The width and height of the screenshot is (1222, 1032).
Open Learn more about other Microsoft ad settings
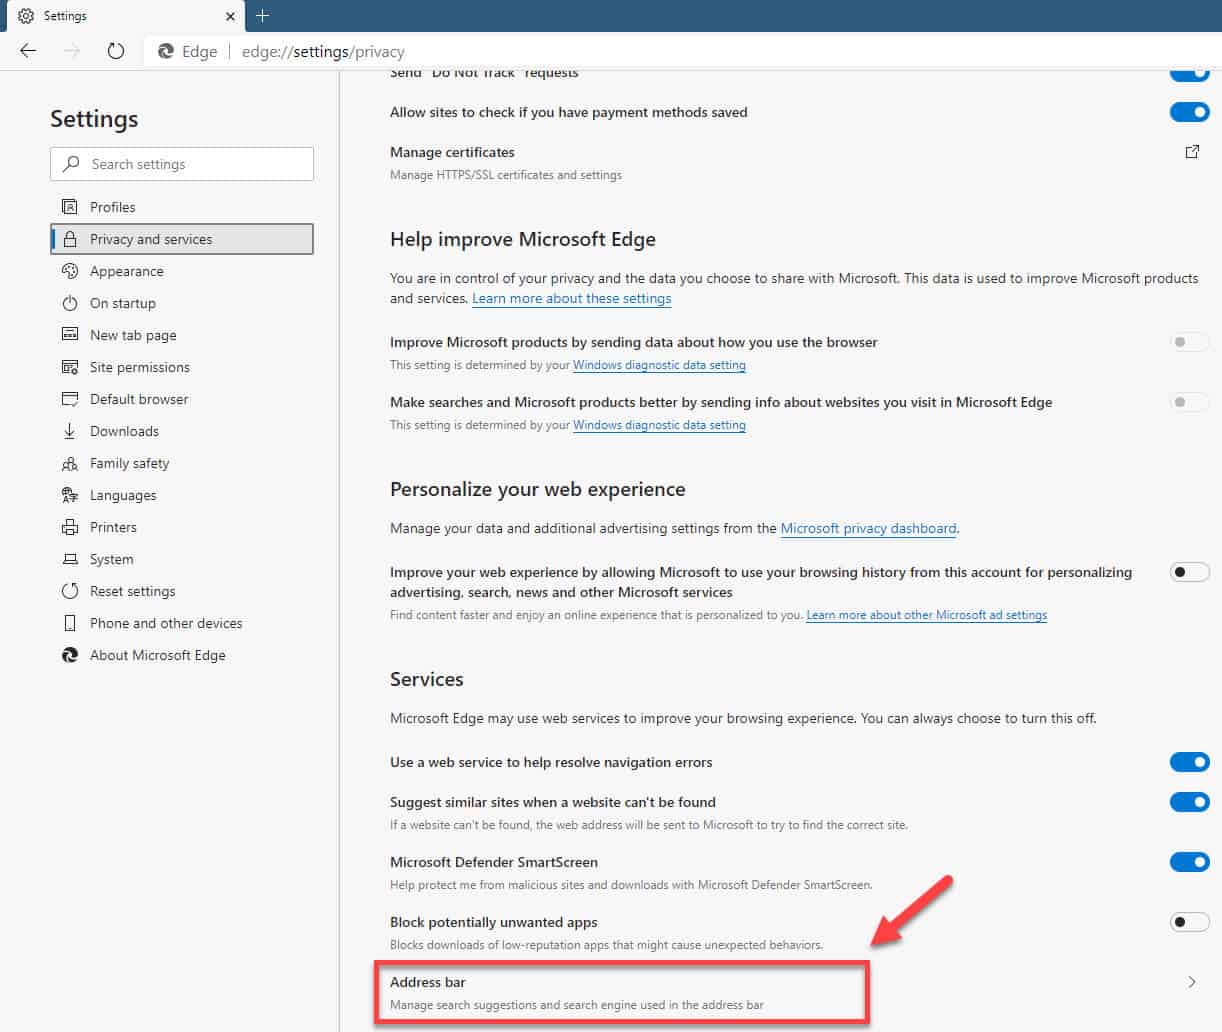click(x=926, y=615)
